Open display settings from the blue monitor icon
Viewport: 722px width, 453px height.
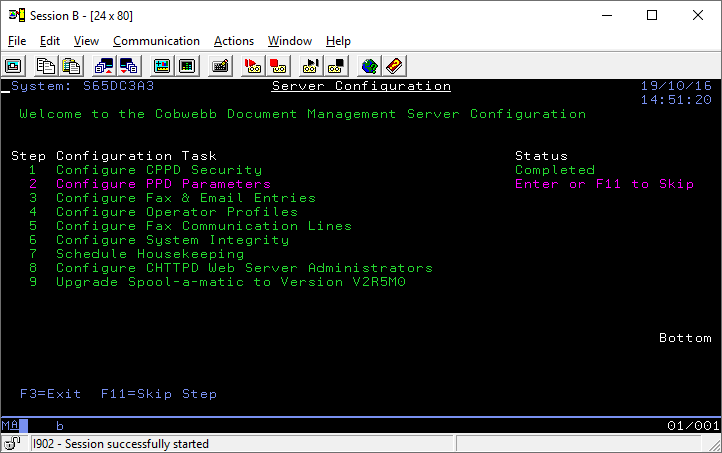pos(161,66)
